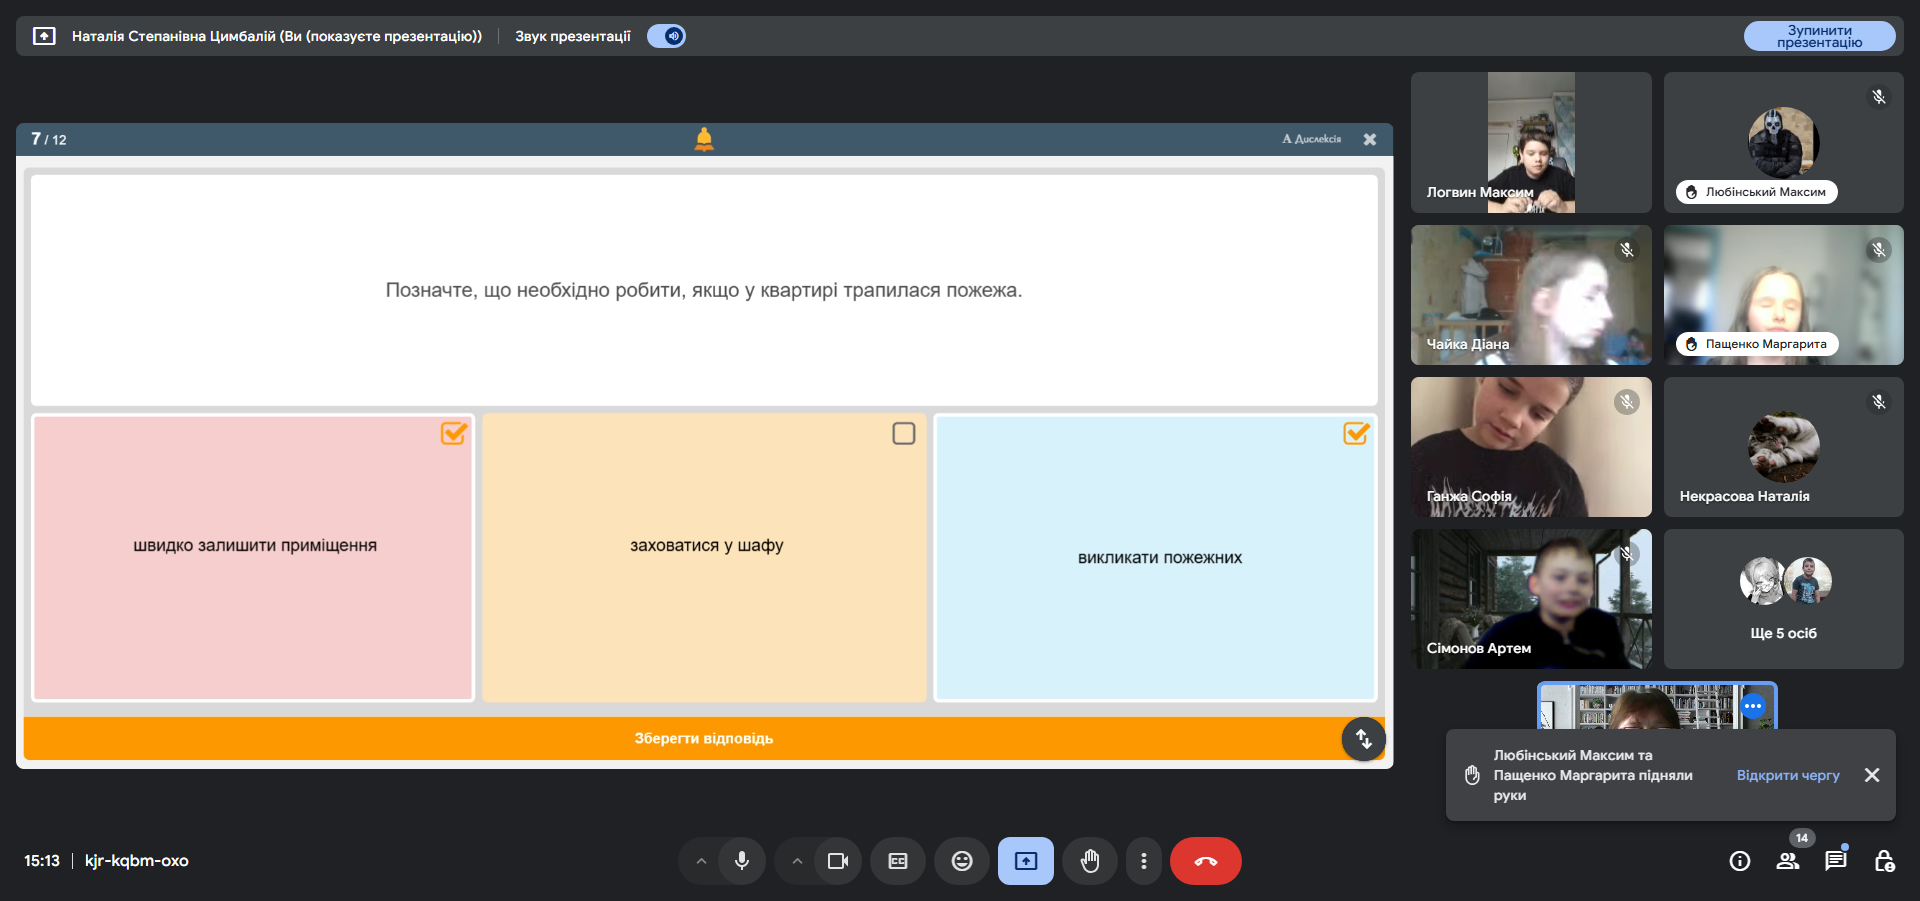This screenshot has width=1920, height=901.
Task: Open host controls lock icon
Action: click(x=1884, y=861)
